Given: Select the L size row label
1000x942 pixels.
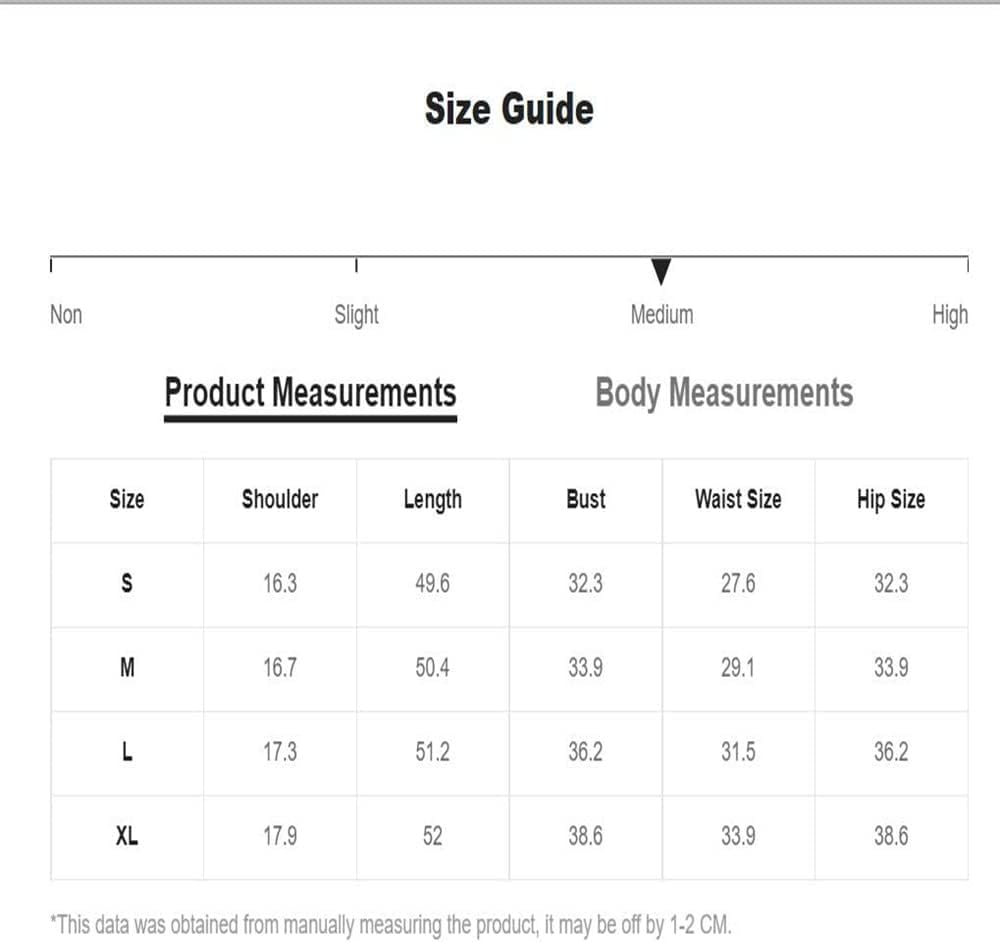Looking at the screenshot, I should pyautogui.click(x=127, y=752).
